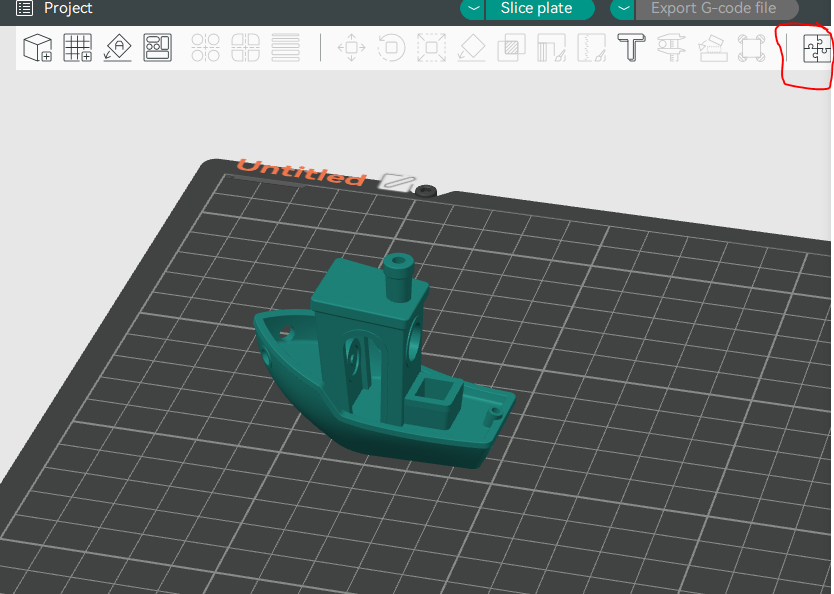Select the Text shape T tool
Viewport: 834px width, 594px height.
(631, 47)
